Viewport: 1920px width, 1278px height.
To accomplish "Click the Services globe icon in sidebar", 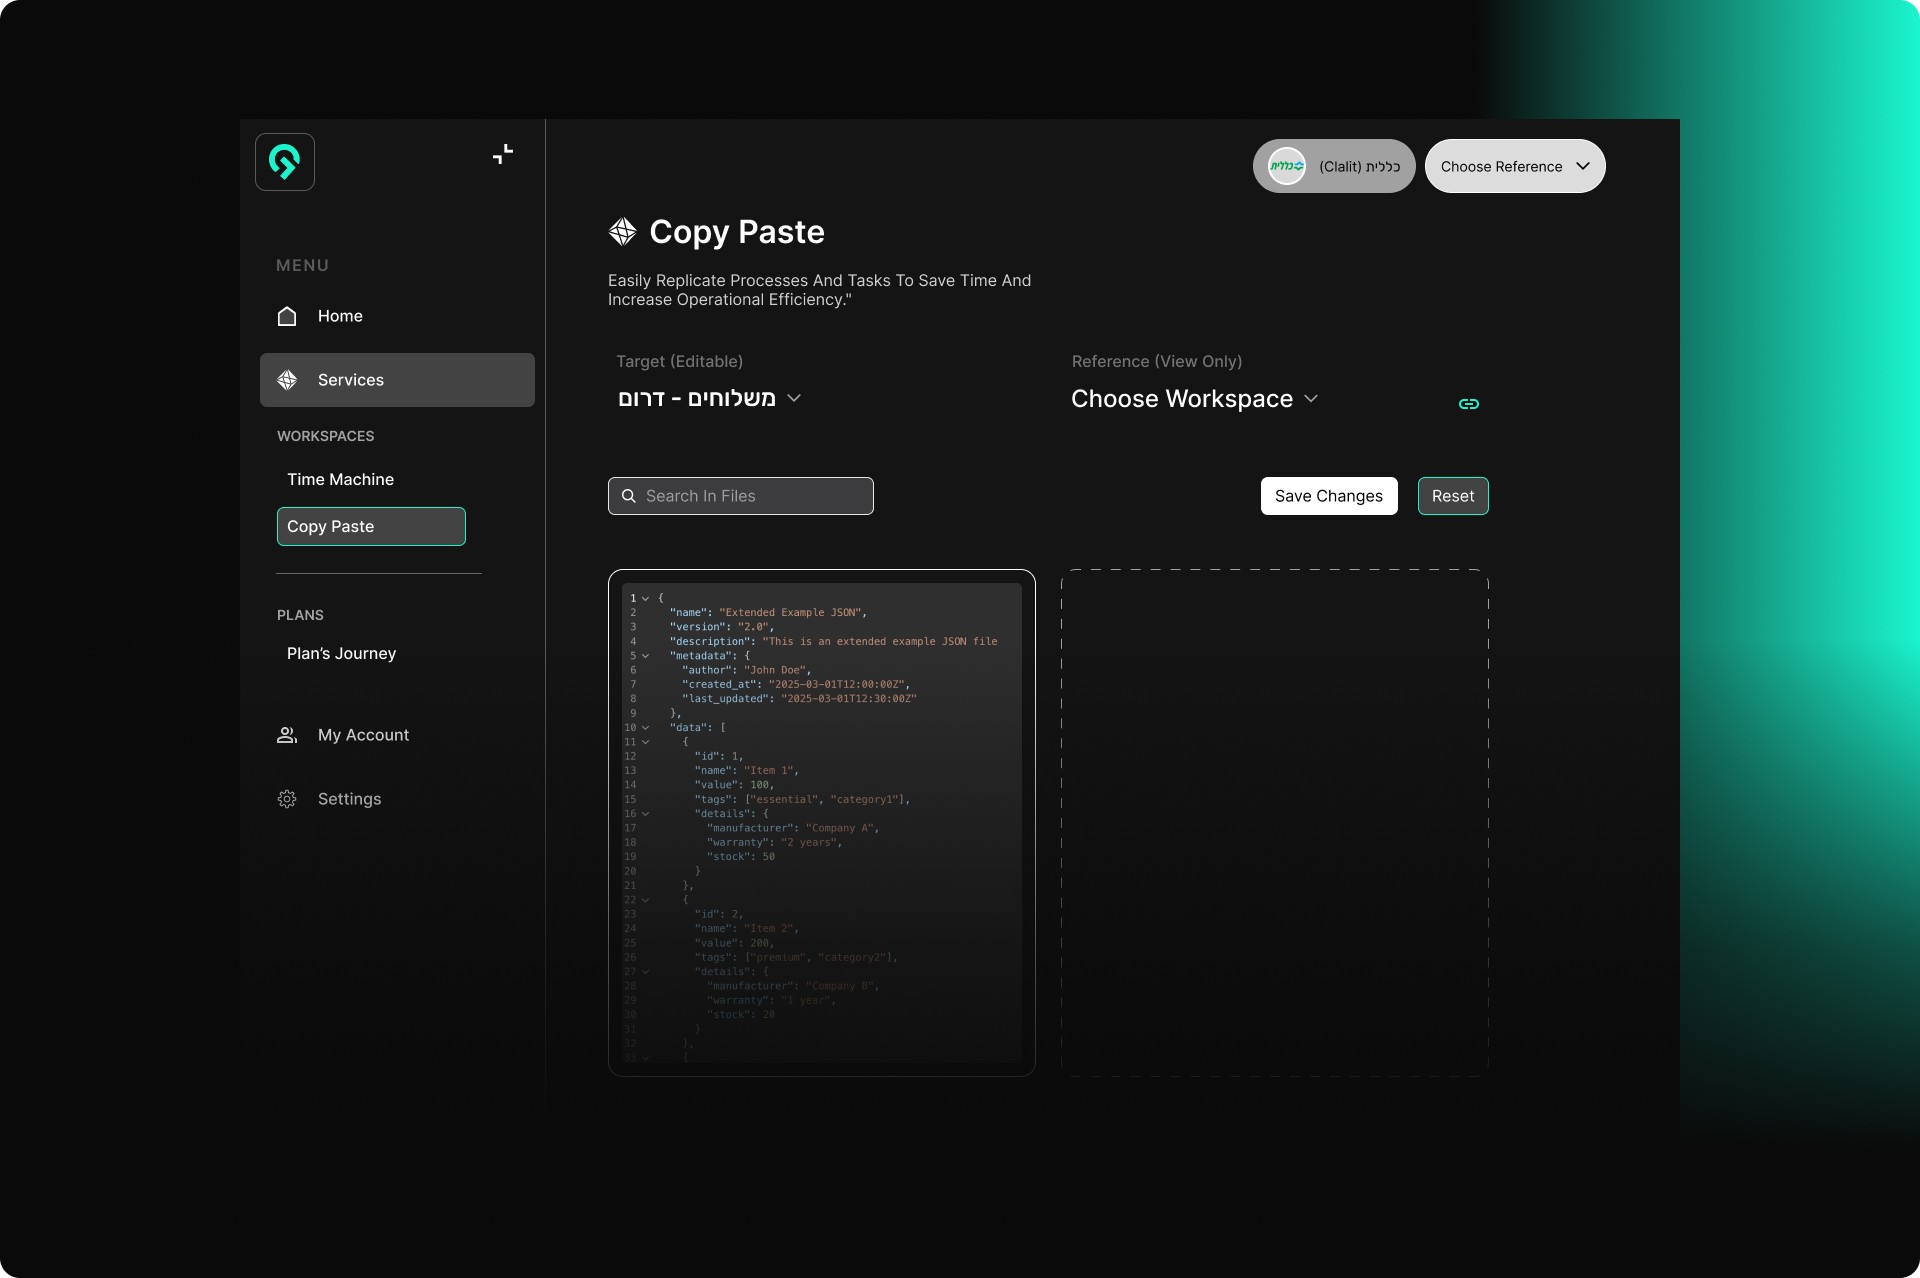I will [287, 380].
